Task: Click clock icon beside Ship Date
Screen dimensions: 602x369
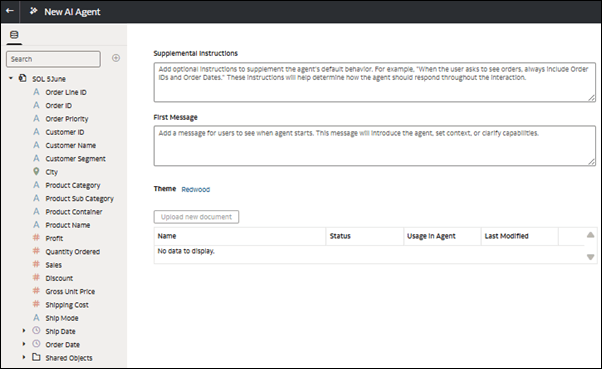Action: coord(36,331)
